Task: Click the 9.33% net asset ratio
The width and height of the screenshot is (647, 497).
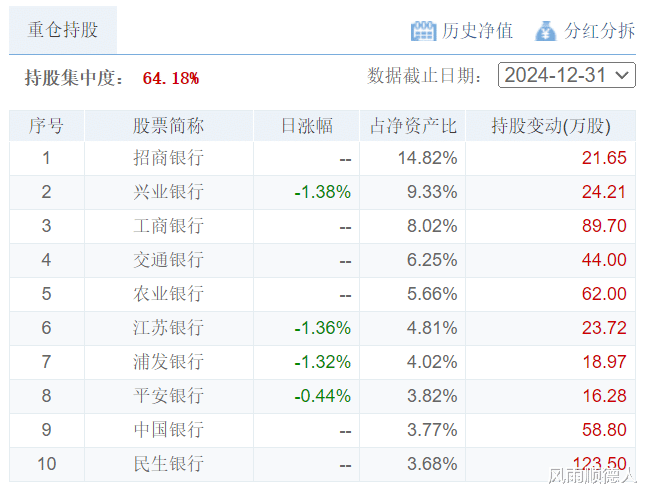Action: point(432,192)
